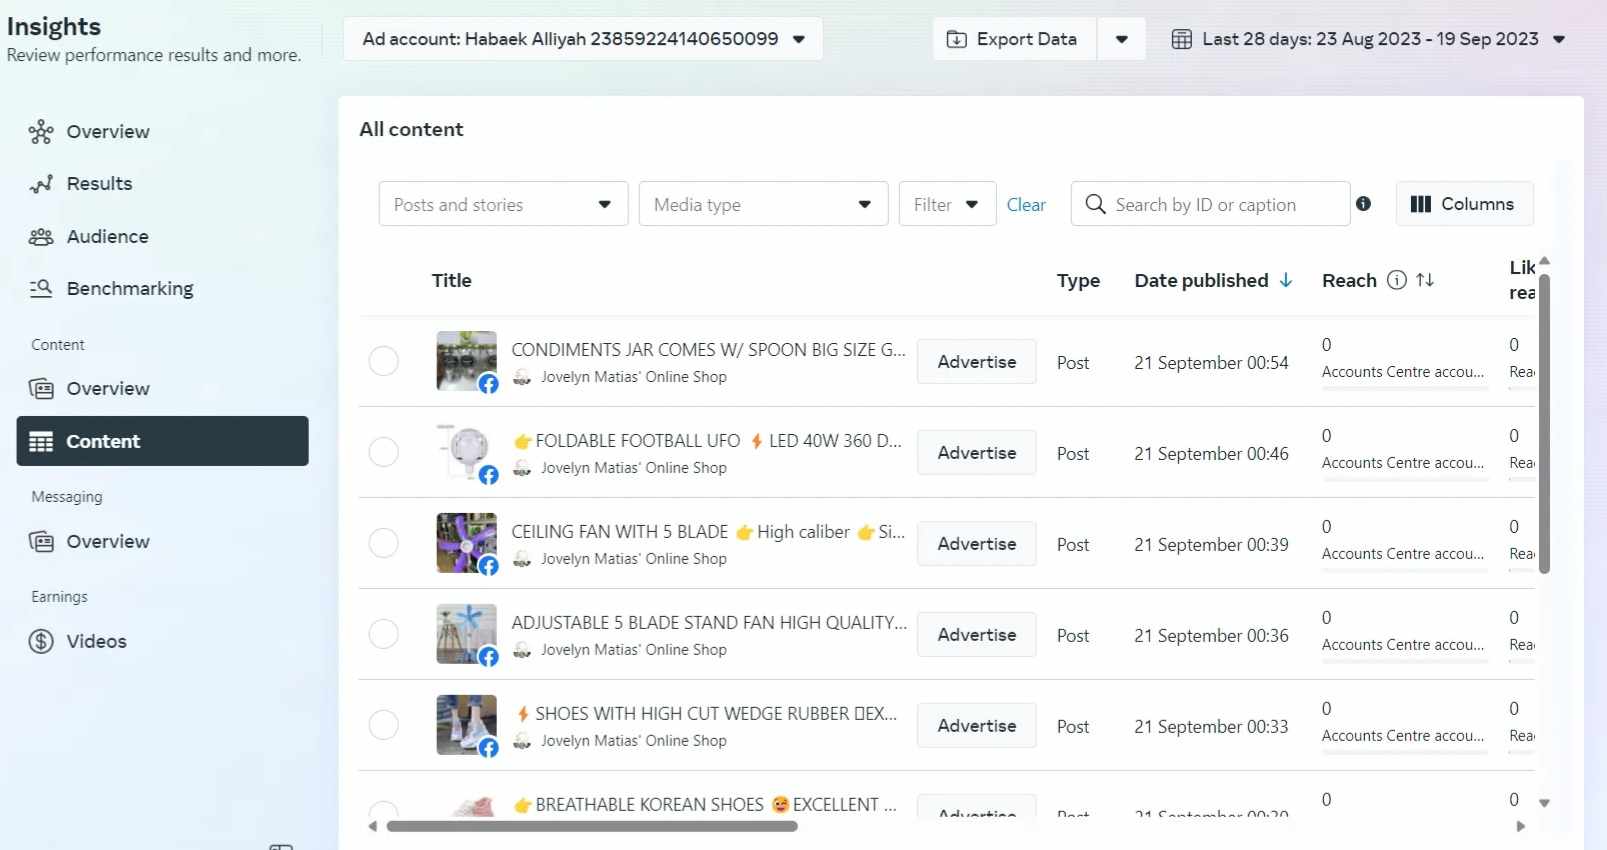Sort by Reach using the arrows icon
Image resolution: width=1607 pixels, height=850 pixels.
(1425, 281)
